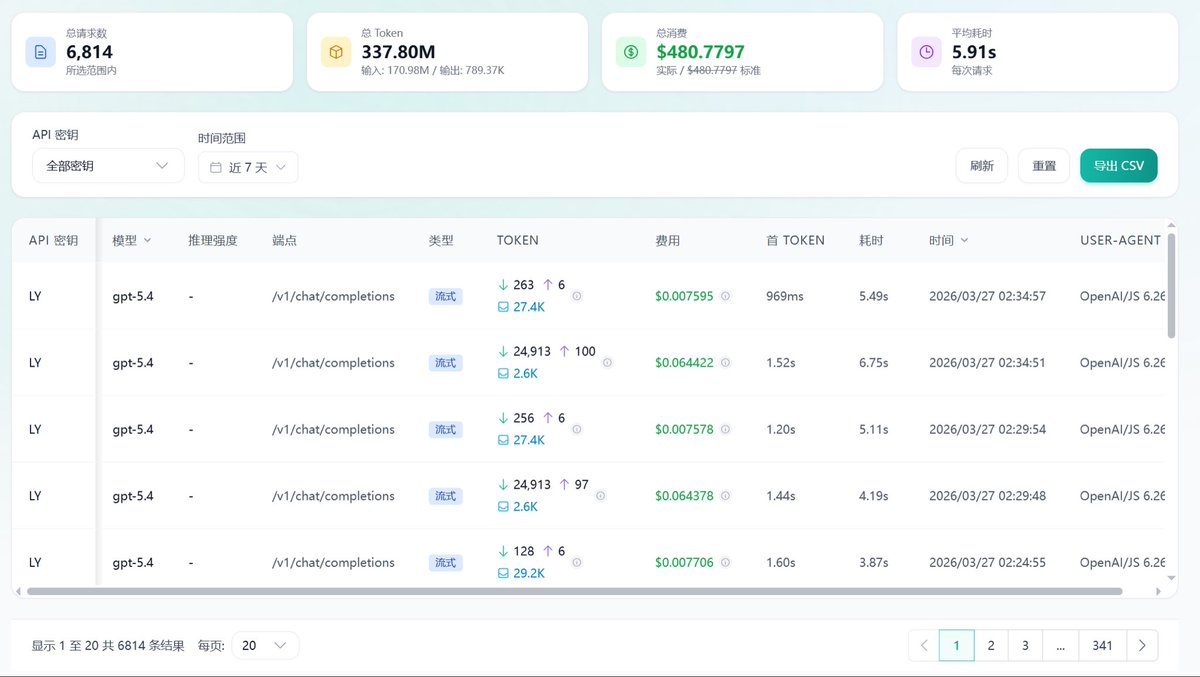Click the 导出 CSV button
Screen dimensions: 1200x677
[x=1119, y=166]
